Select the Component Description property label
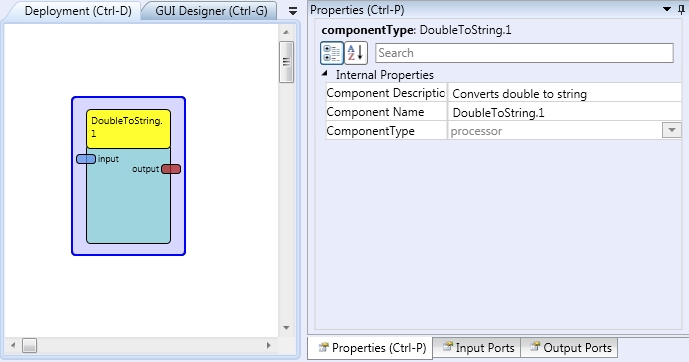689x362 pixels. [386, 93]
